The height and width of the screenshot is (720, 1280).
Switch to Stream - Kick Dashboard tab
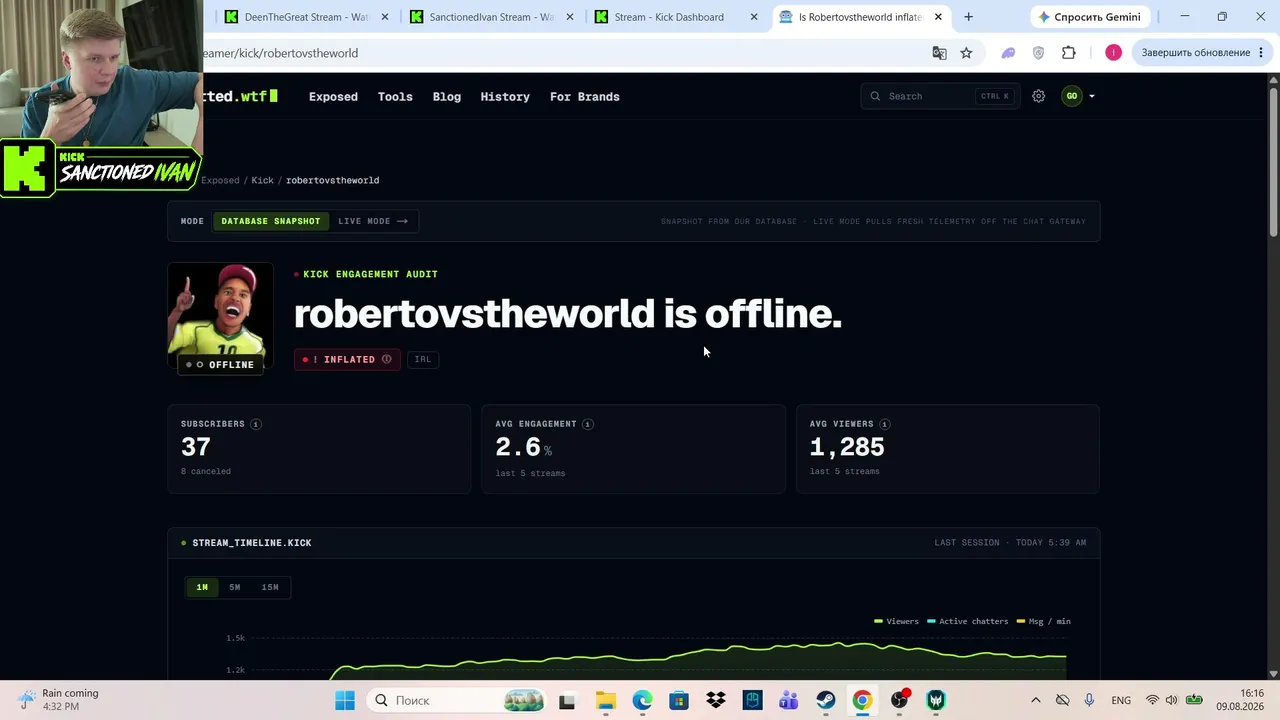pos(677,17)
